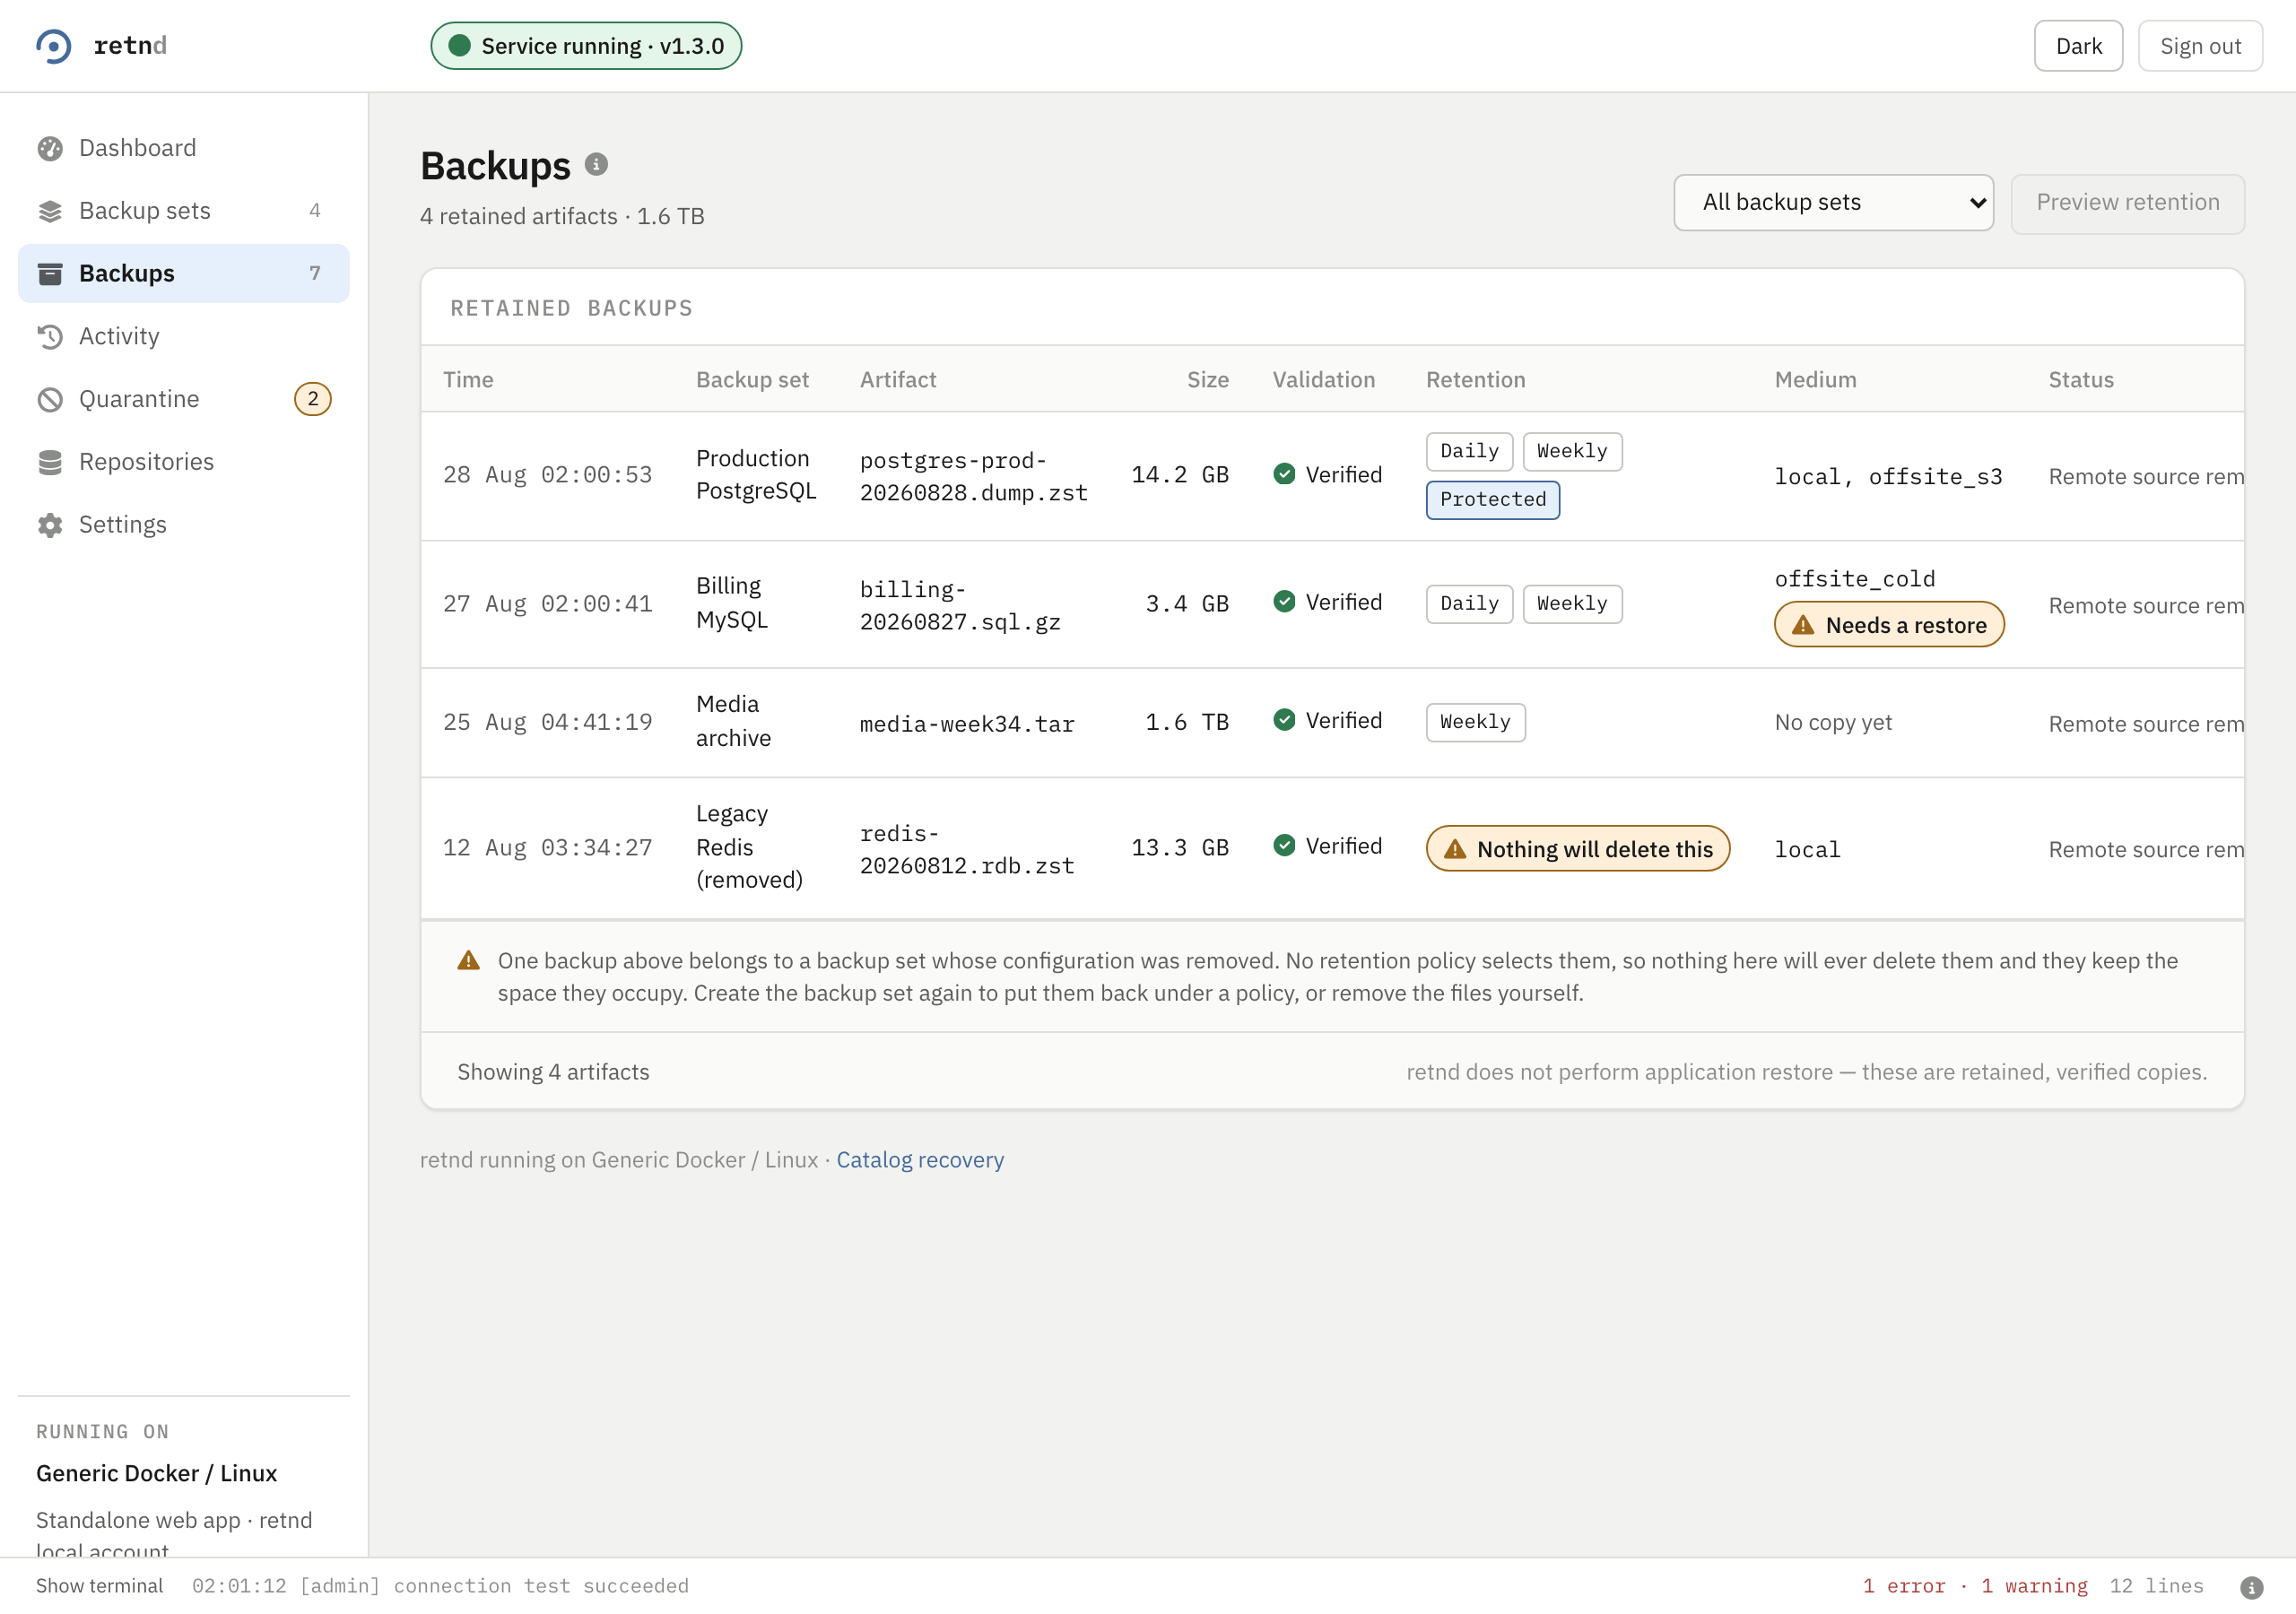
Task: Click the info icon beside Backups heading
Action: click(x=596, y=164)
